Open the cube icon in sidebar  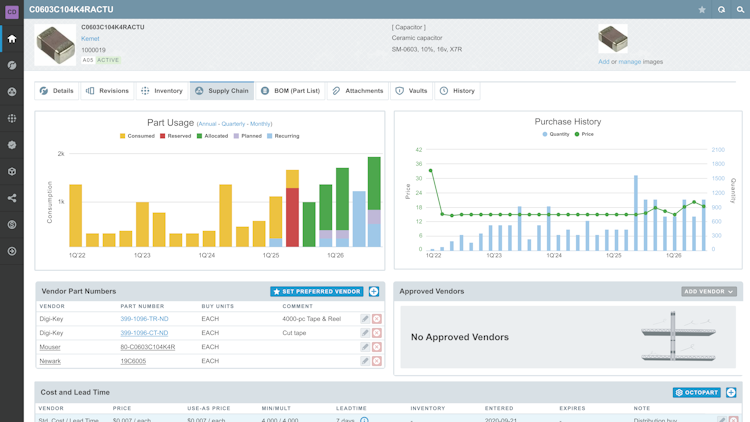click(12, 171)
